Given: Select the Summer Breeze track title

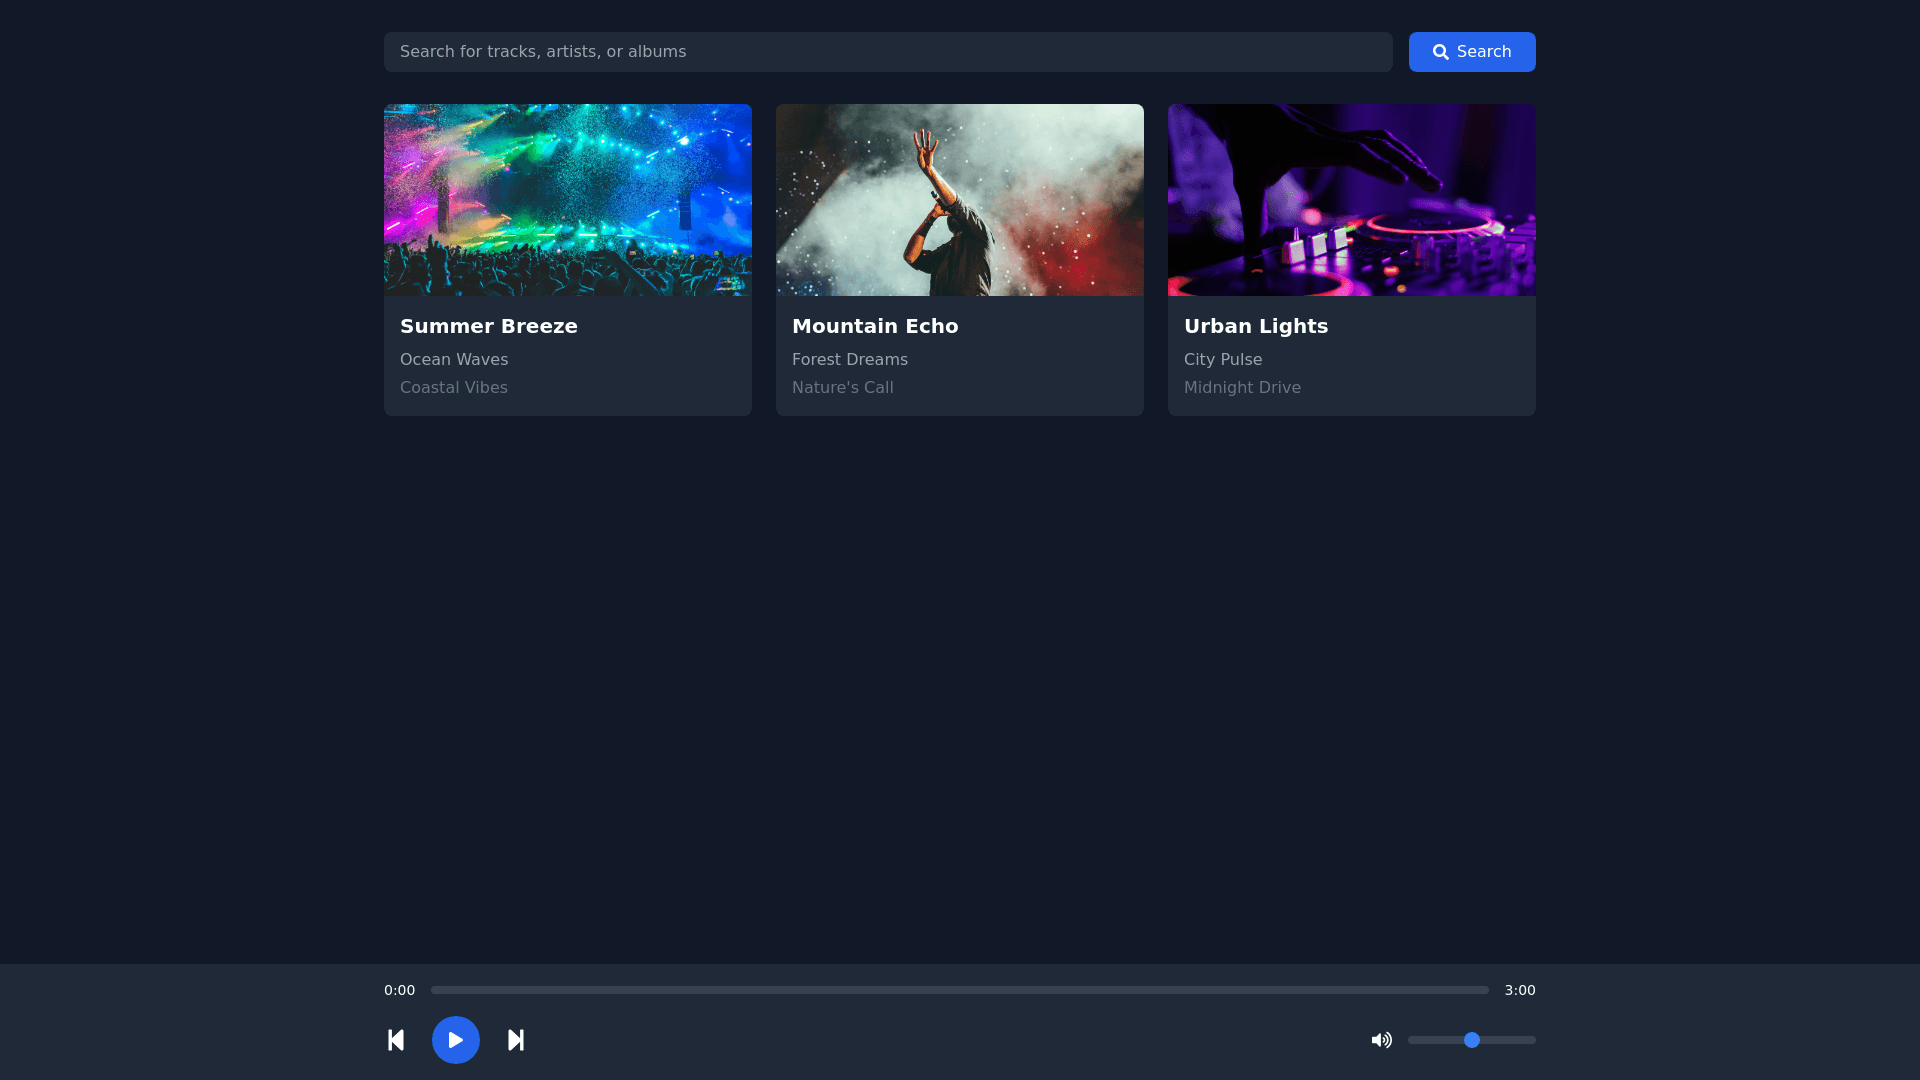Looking at the screenshot, I should [489, 326].
